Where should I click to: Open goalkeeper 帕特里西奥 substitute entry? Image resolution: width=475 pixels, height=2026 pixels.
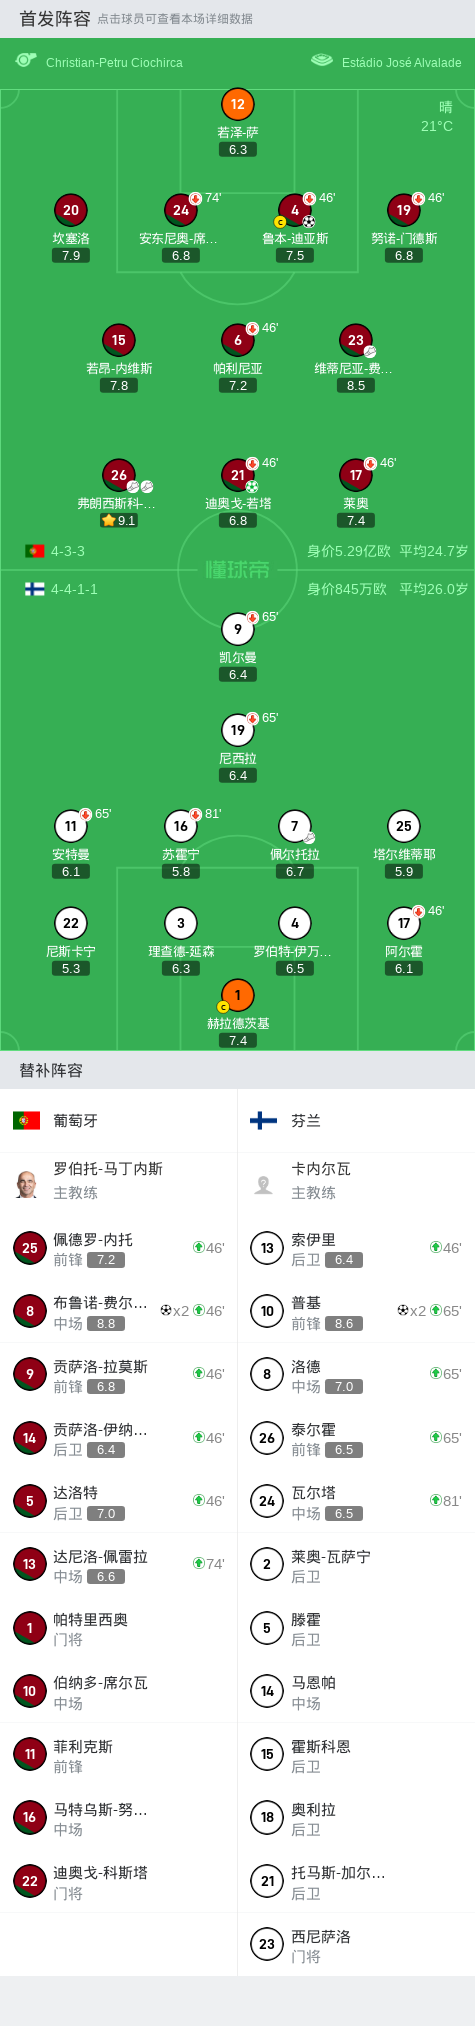coord(119,1628)
